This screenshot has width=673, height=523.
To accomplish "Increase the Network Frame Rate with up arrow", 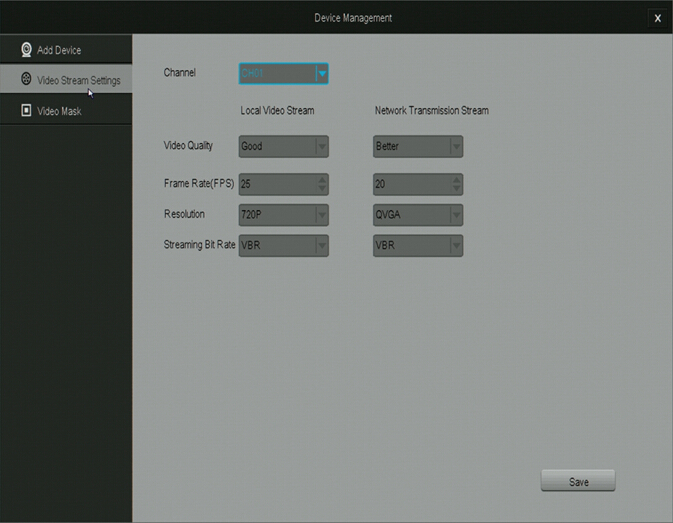I will (456, 179).
